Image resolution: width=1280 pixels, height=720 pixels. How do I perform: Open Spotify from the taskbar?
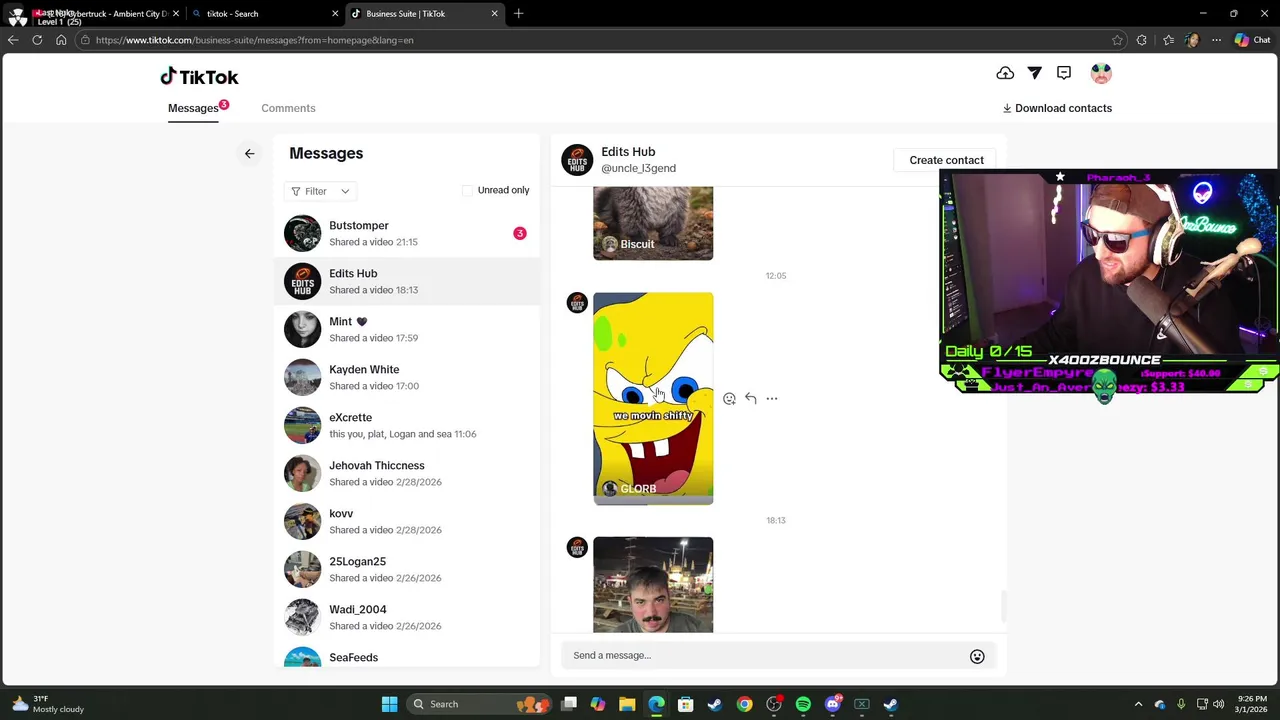tap(803, 704)
